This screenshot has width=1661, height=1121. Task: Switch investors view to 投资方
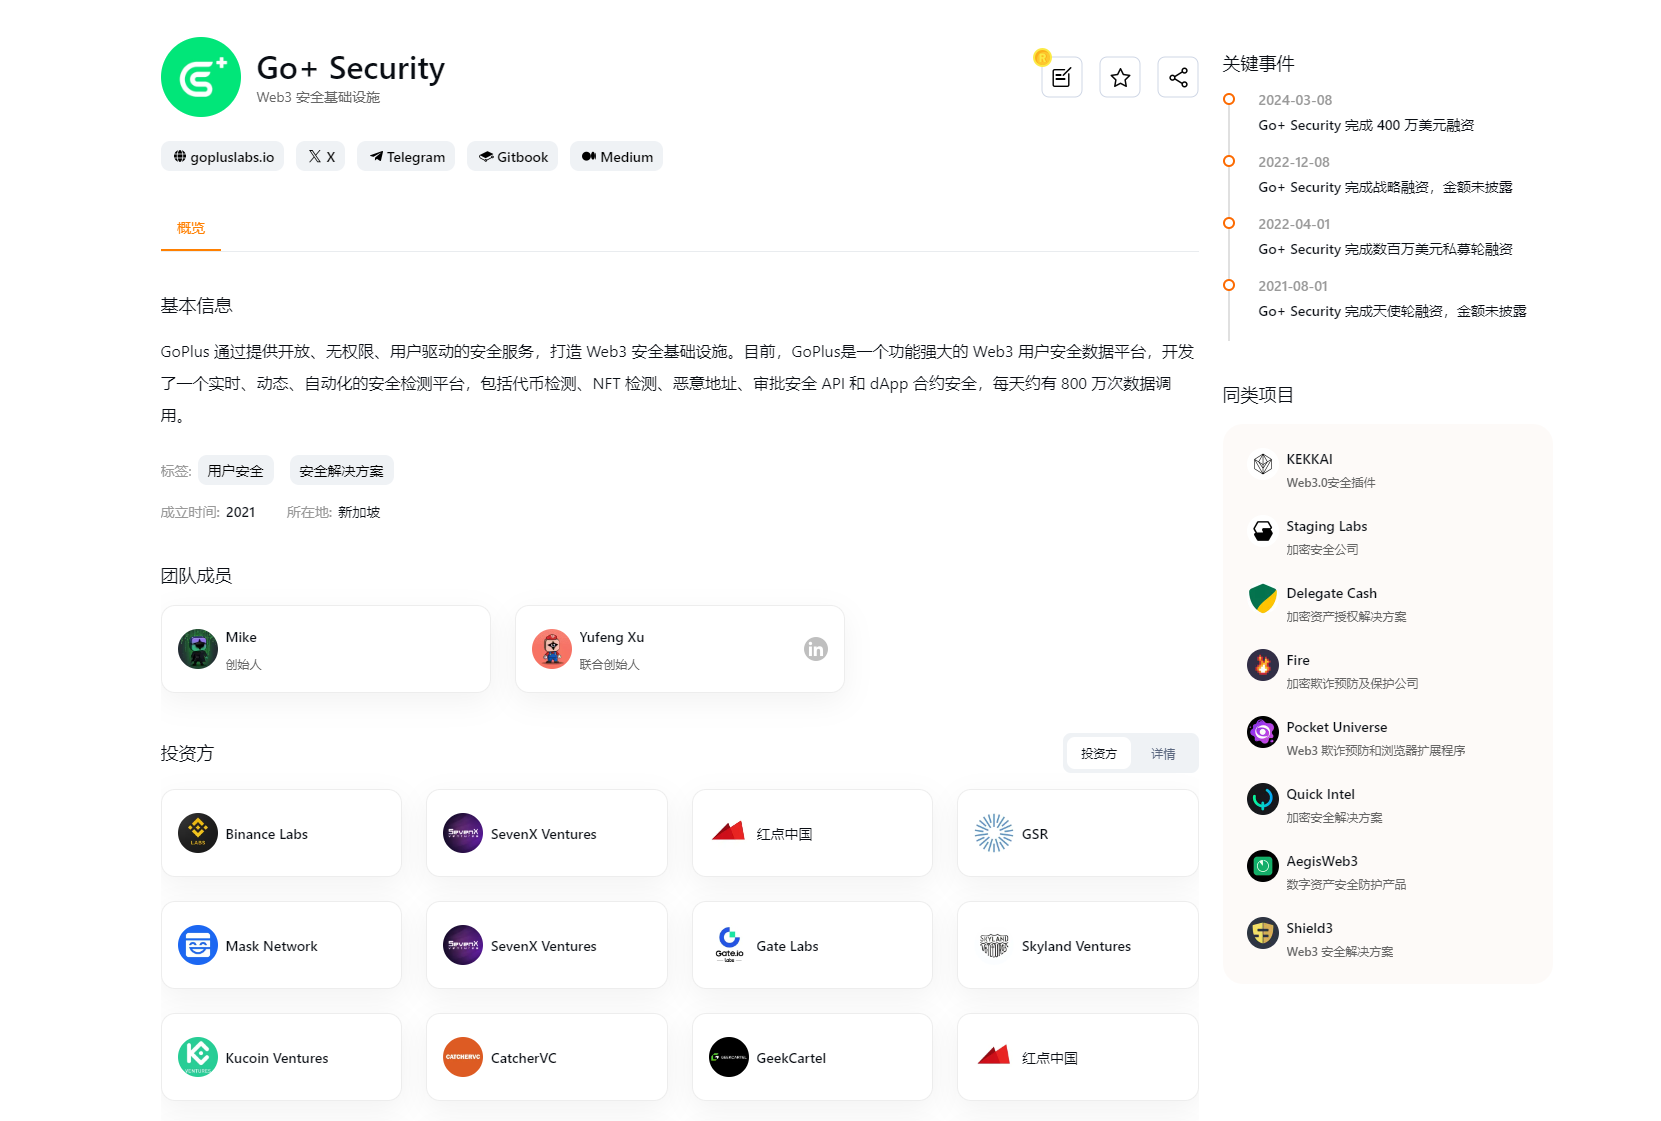(1099, 753)
